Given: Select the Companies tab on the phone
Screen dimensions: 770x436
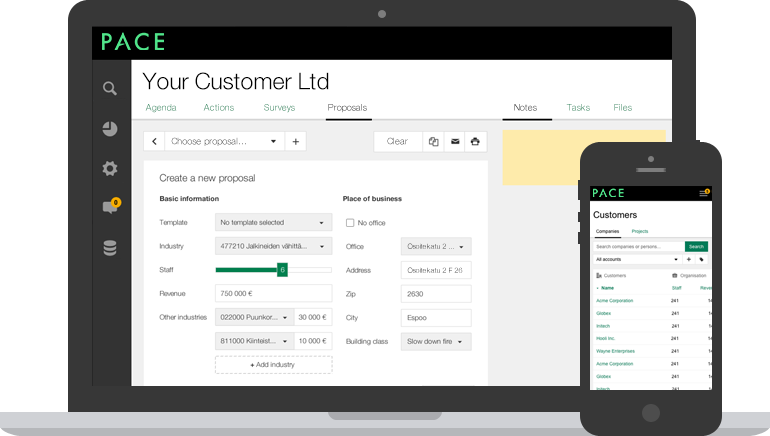Looking at the screenshot, I should coord(607,231).
